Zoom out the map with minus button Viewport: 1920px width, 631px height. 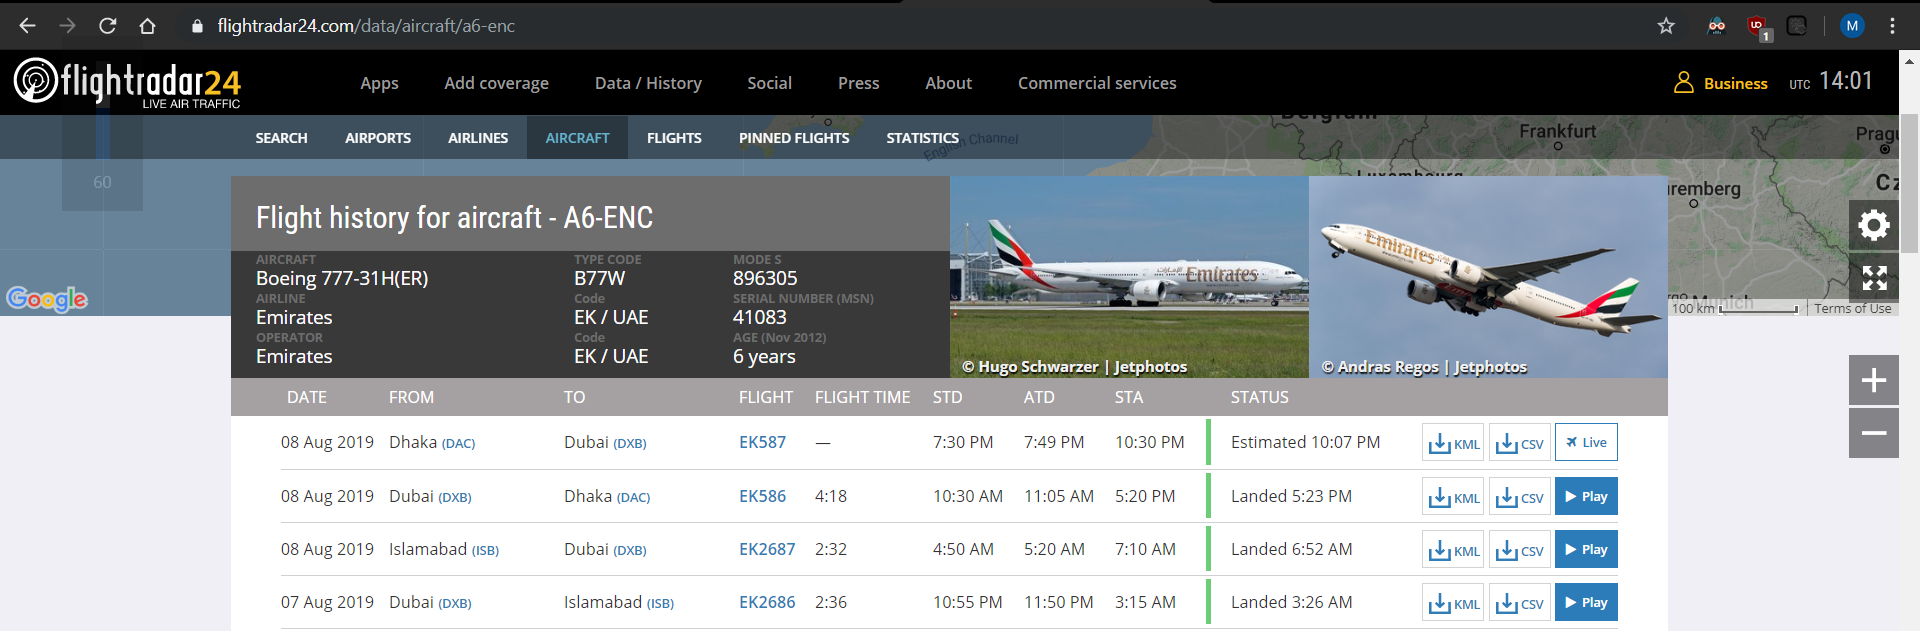click(x=1874, y=432)
